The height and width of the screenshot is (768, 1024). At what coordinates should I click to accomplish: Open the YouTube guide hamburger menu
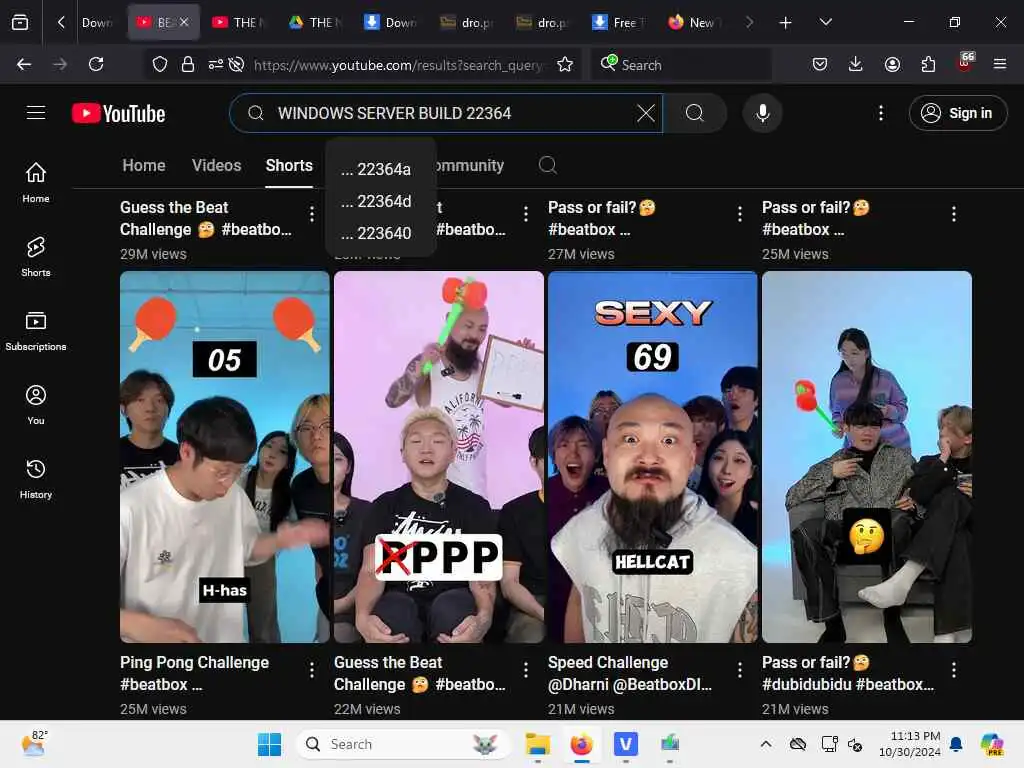pos(36,113)
